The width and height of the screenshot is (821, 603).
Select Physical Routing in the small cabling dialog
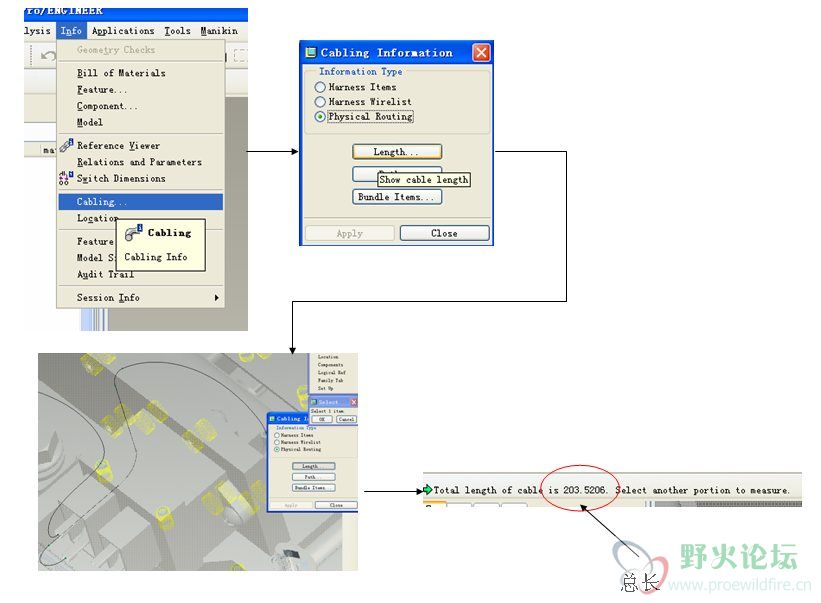(x=277, y=450)
